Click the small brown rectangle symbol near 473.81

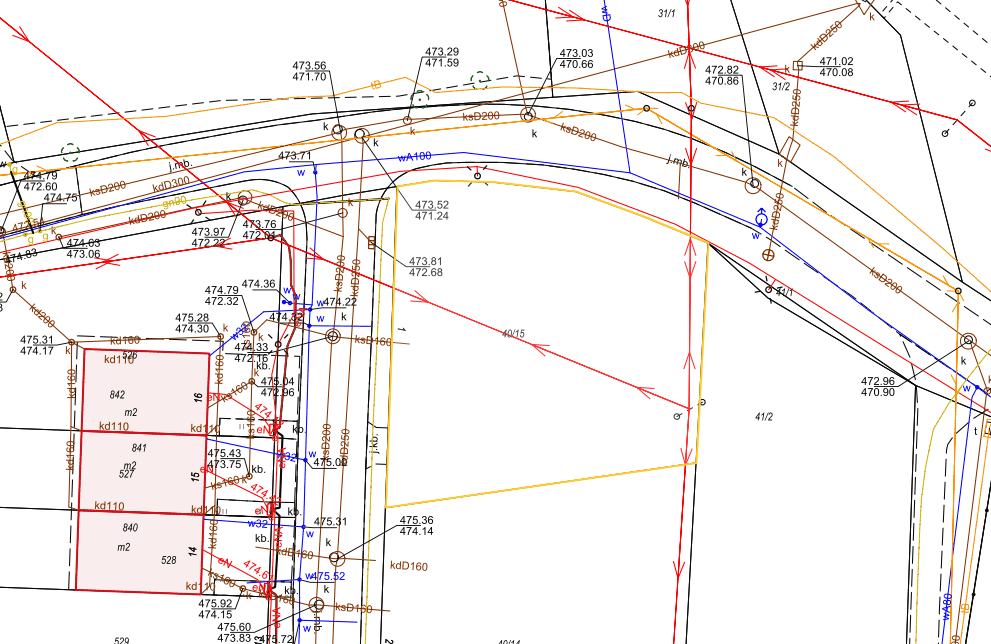372,242
